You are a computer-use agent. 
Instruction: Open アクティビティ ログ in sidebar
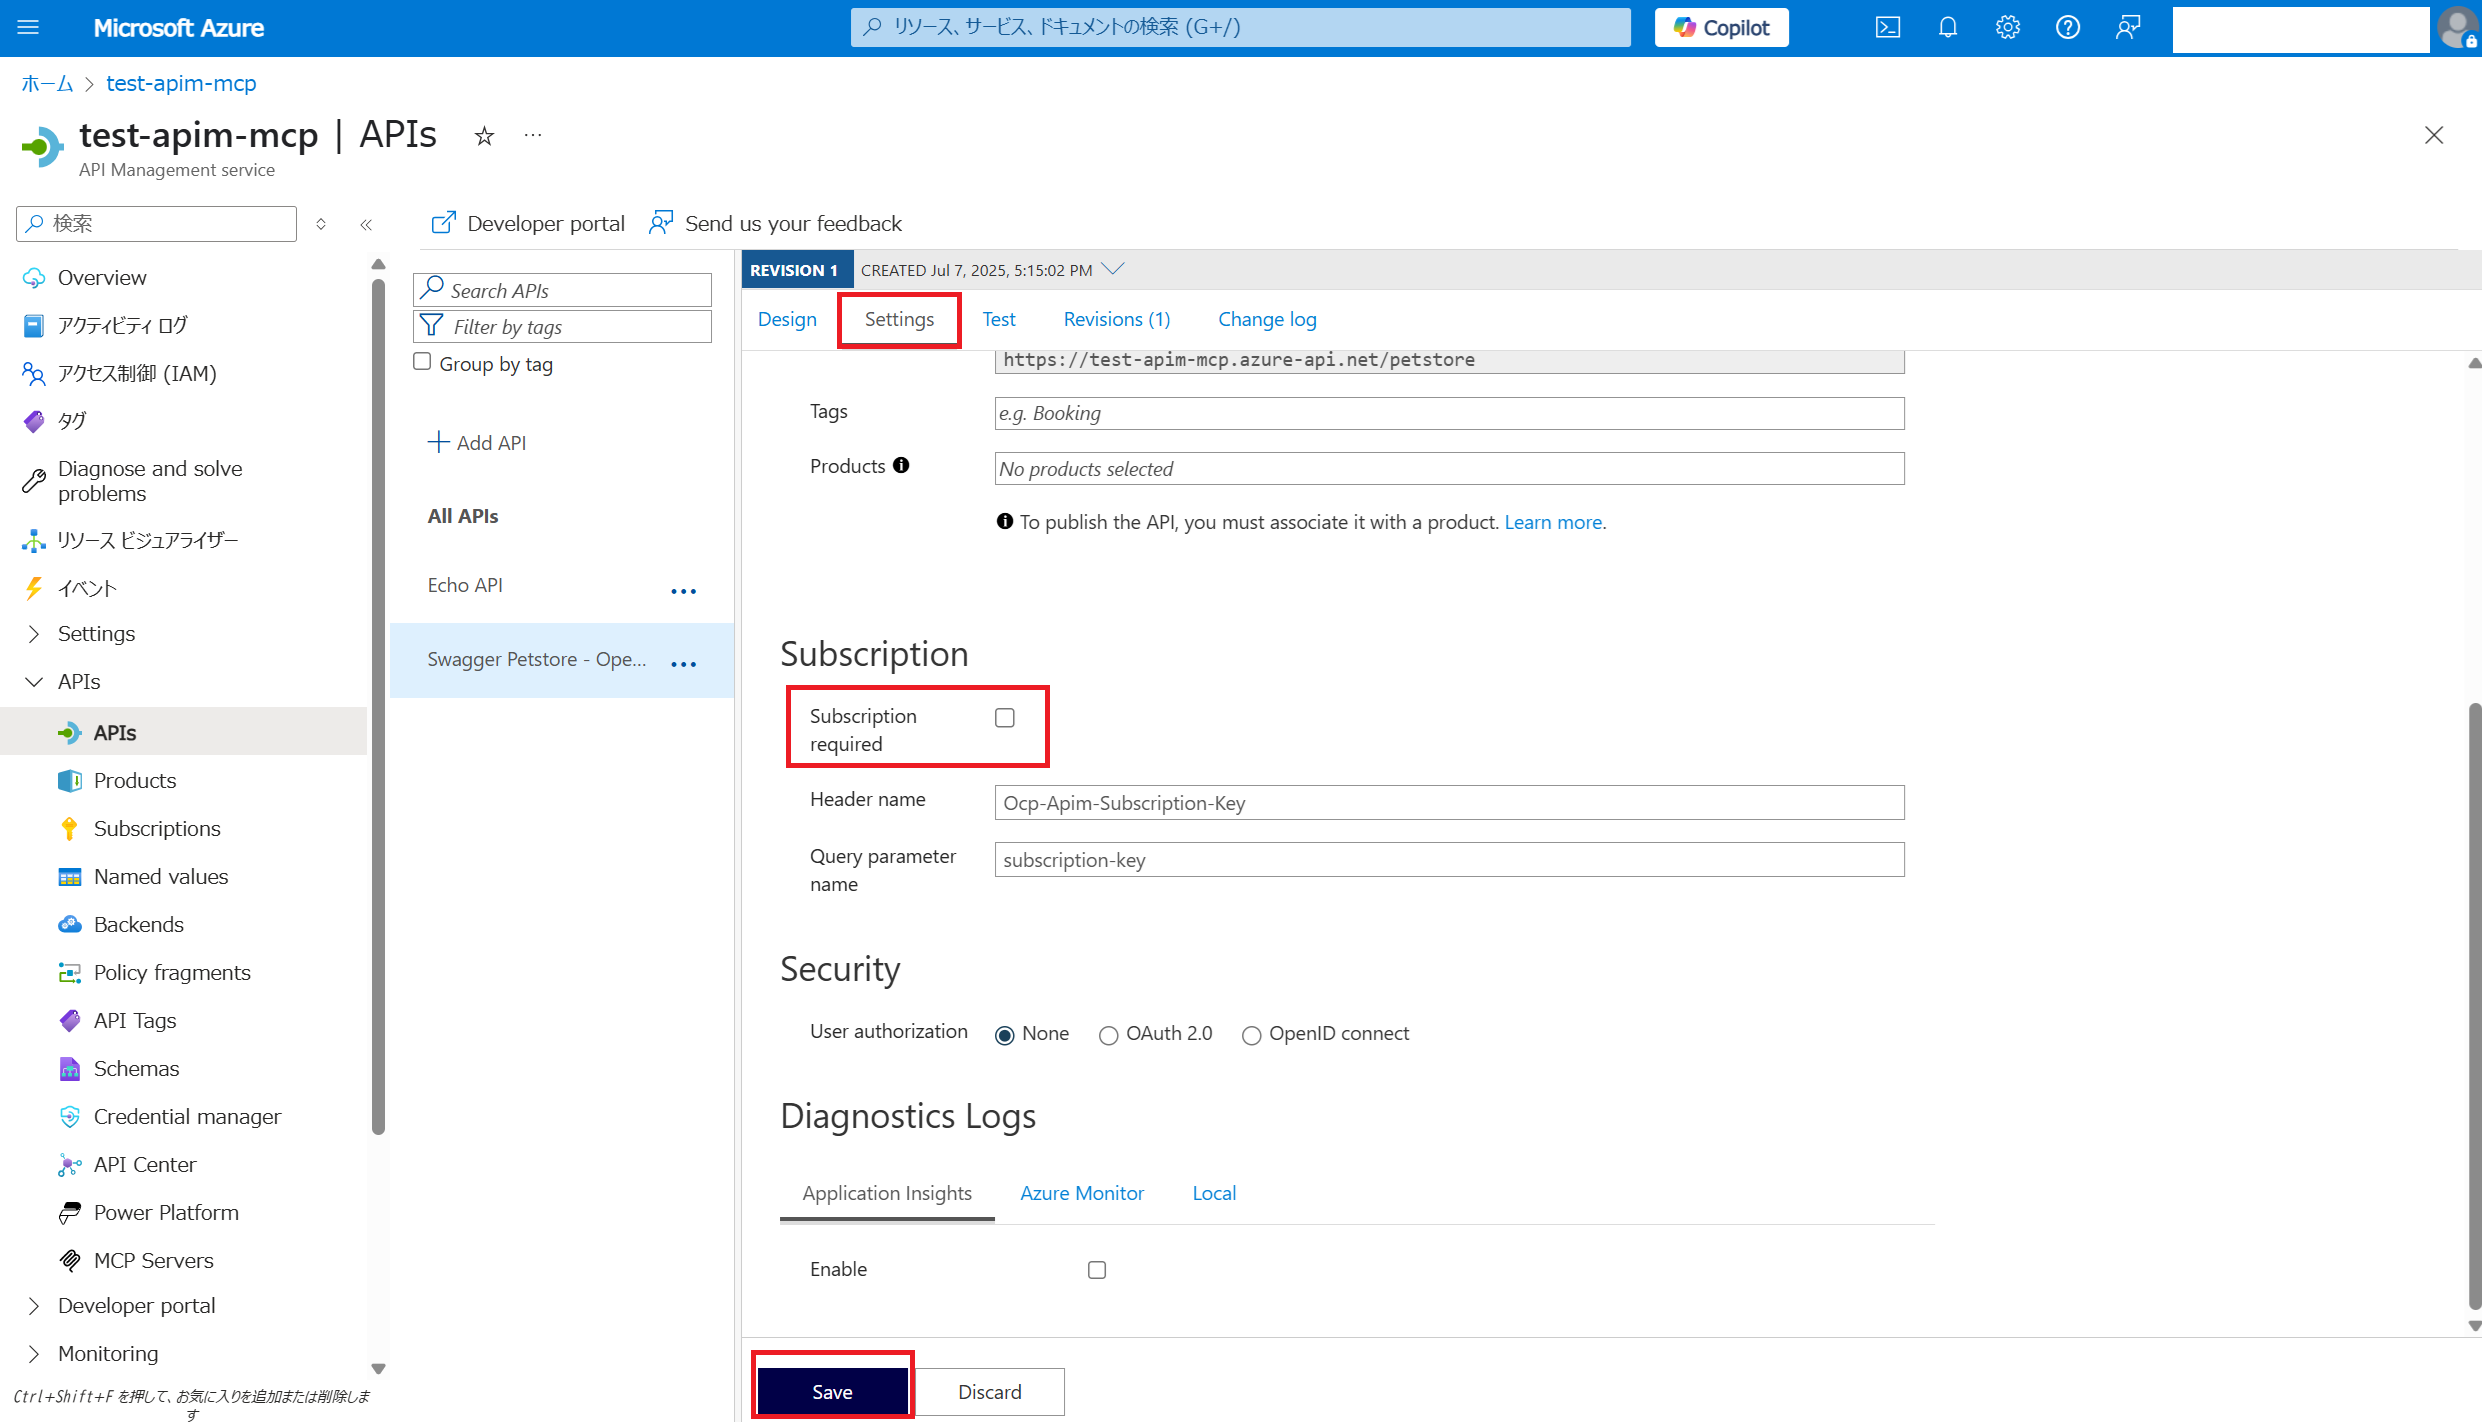click(122, 325)
